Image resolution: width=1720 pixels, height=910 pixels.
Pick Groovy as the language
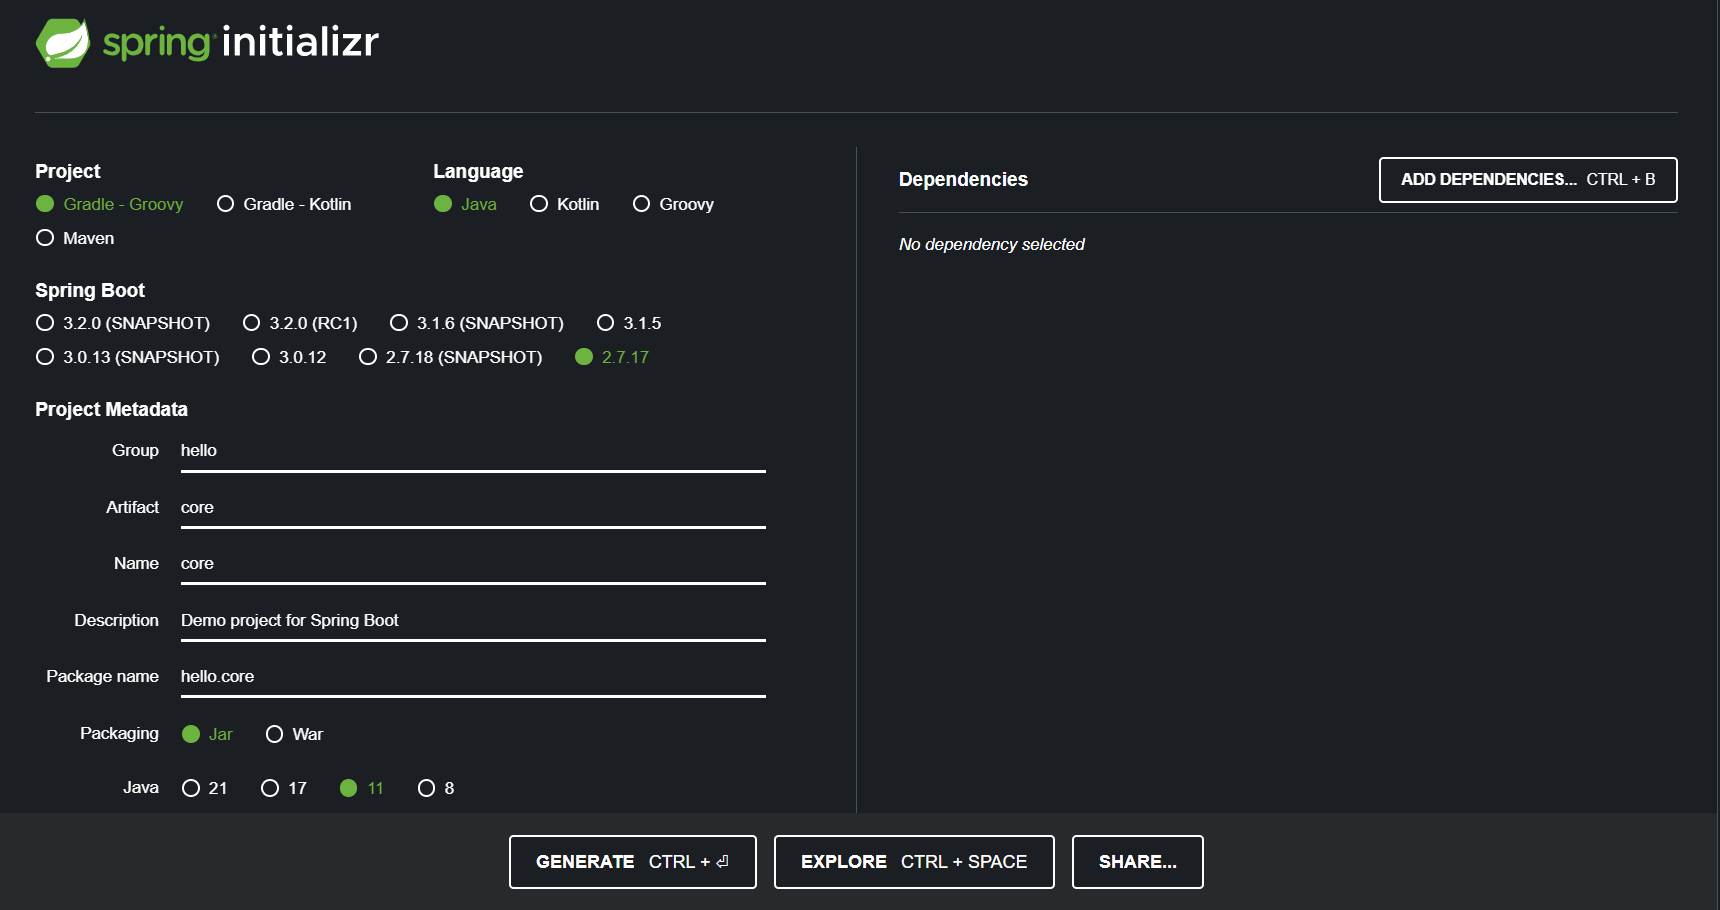(x=673, y=204)
